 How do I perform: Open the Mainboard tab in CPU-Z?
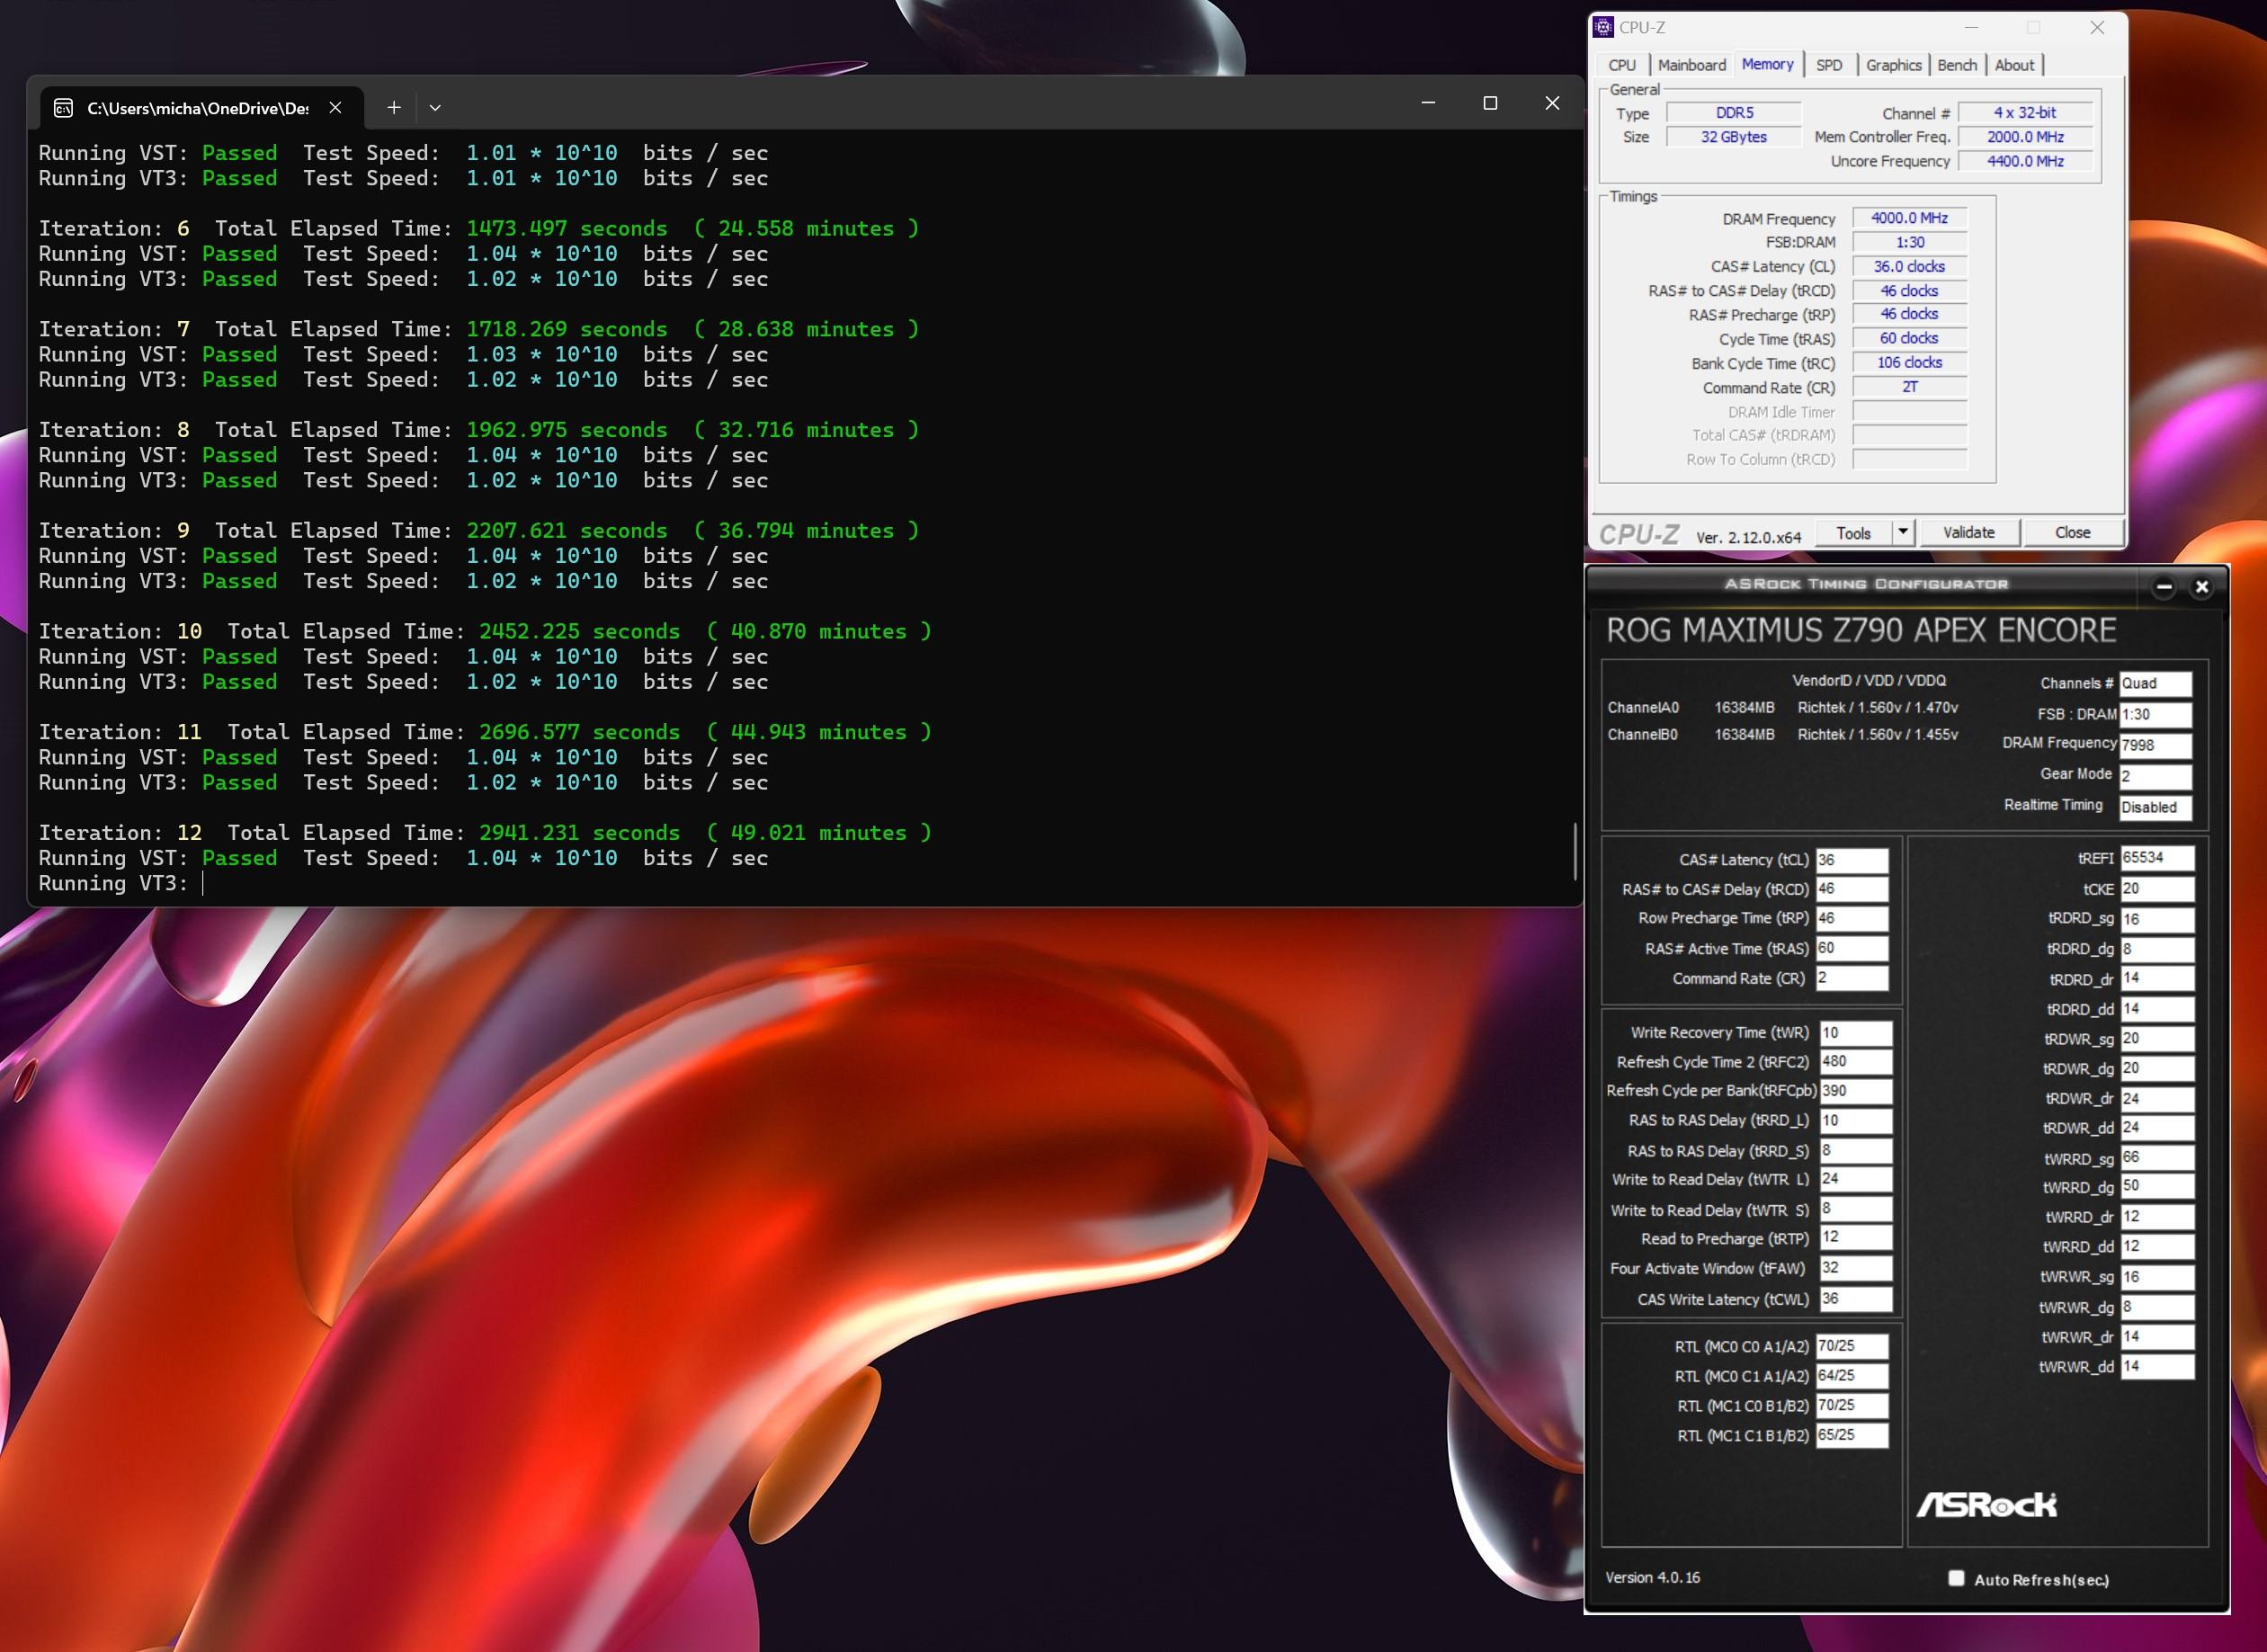coord(1691,65)
